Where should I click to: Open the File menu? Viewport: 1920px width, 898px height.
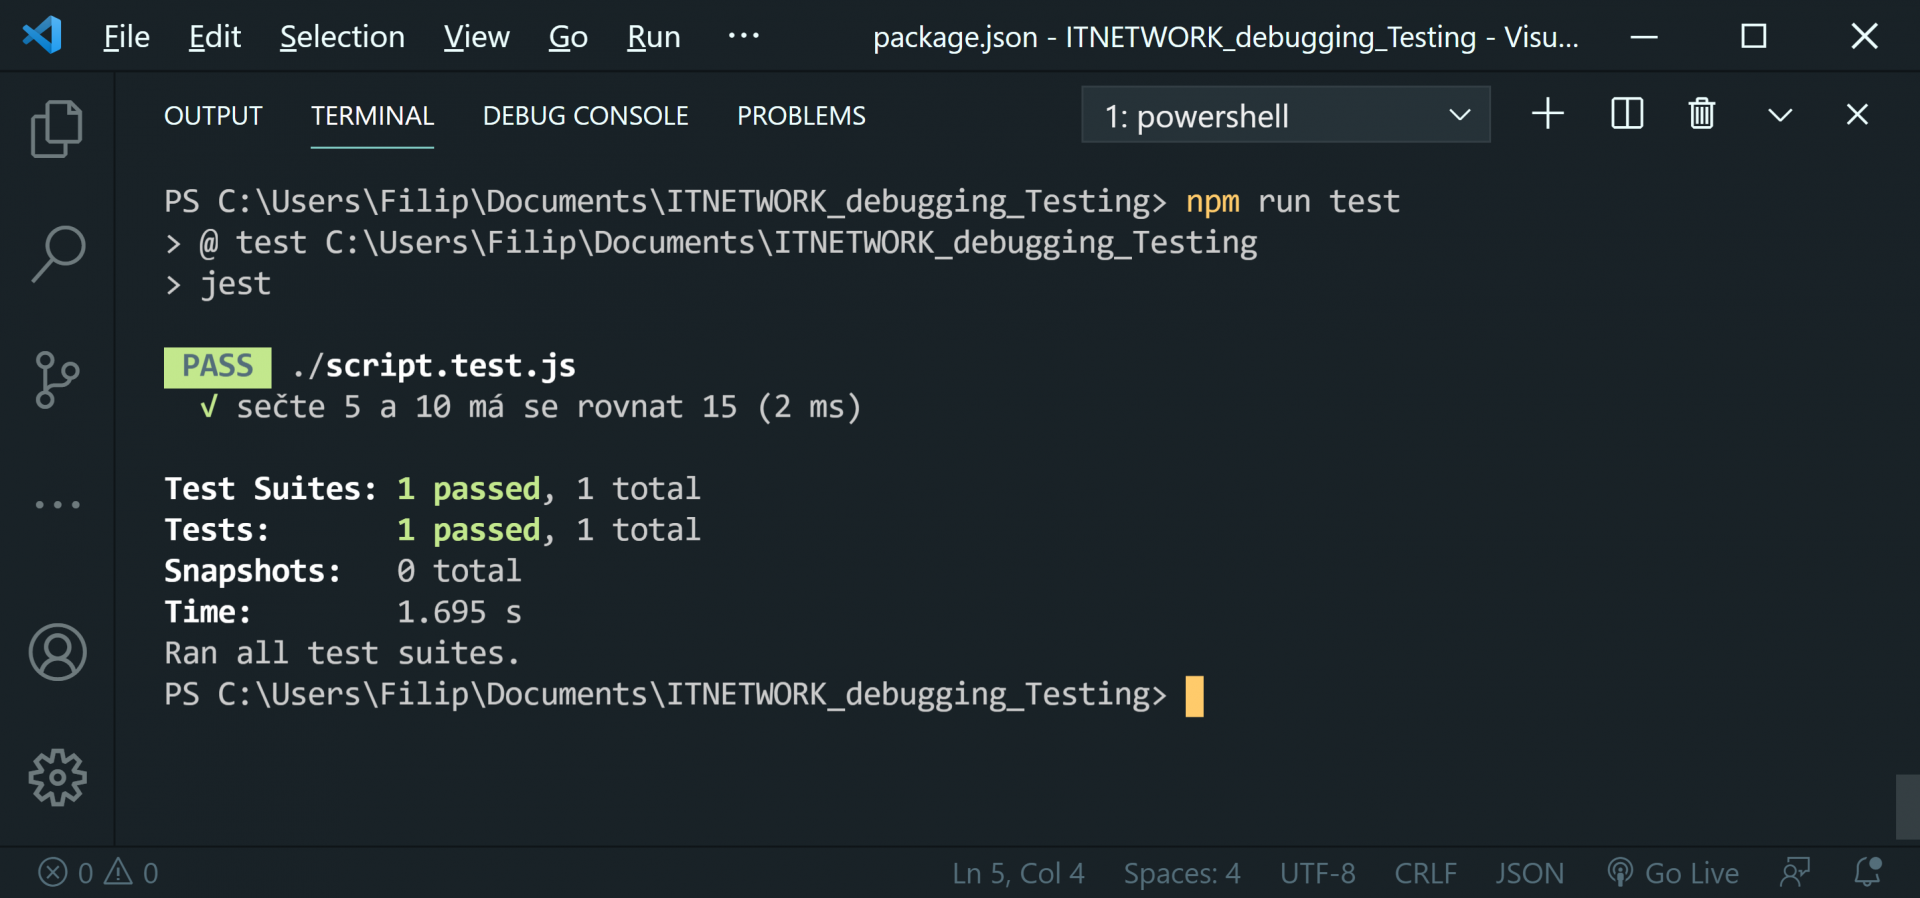126,37
